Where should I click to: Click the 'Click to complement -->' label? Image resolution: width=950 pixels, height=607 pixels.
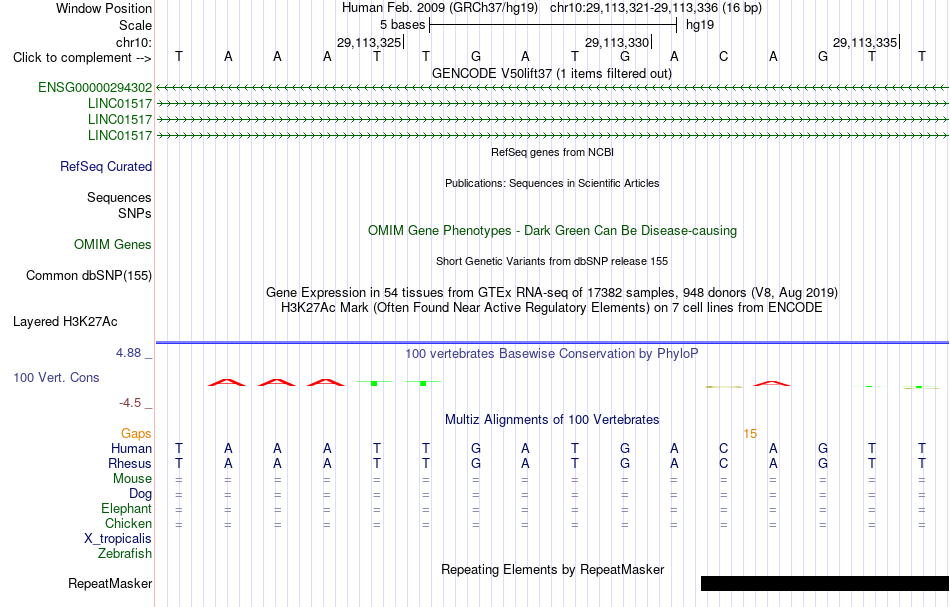82,58
